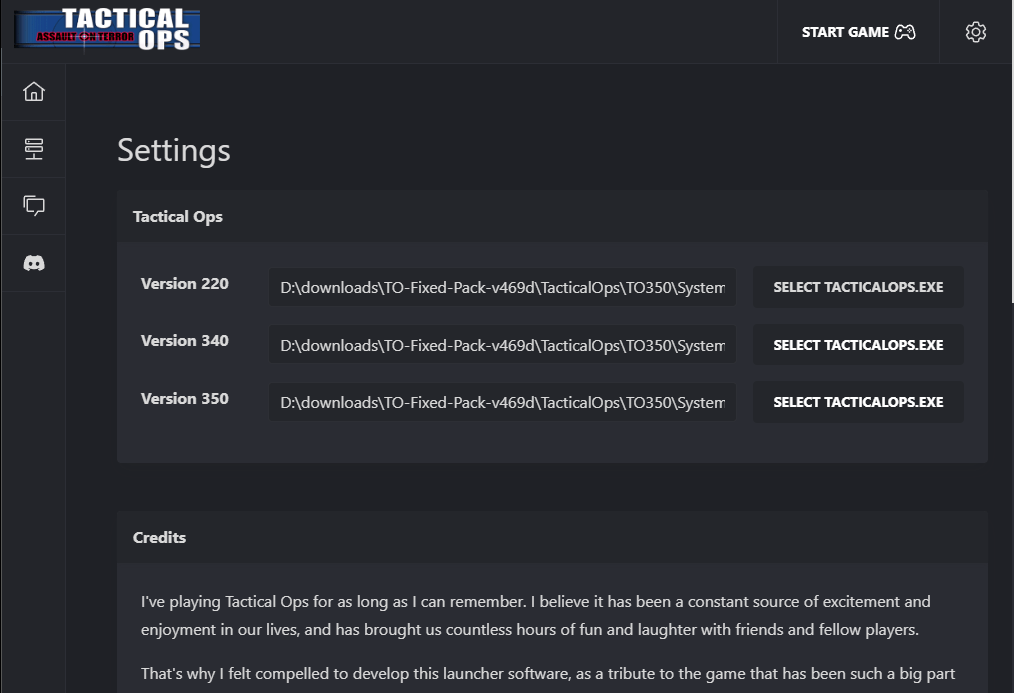Click the Version 350 path field
Screen dimensions: 1014x693
pos(502,402)
